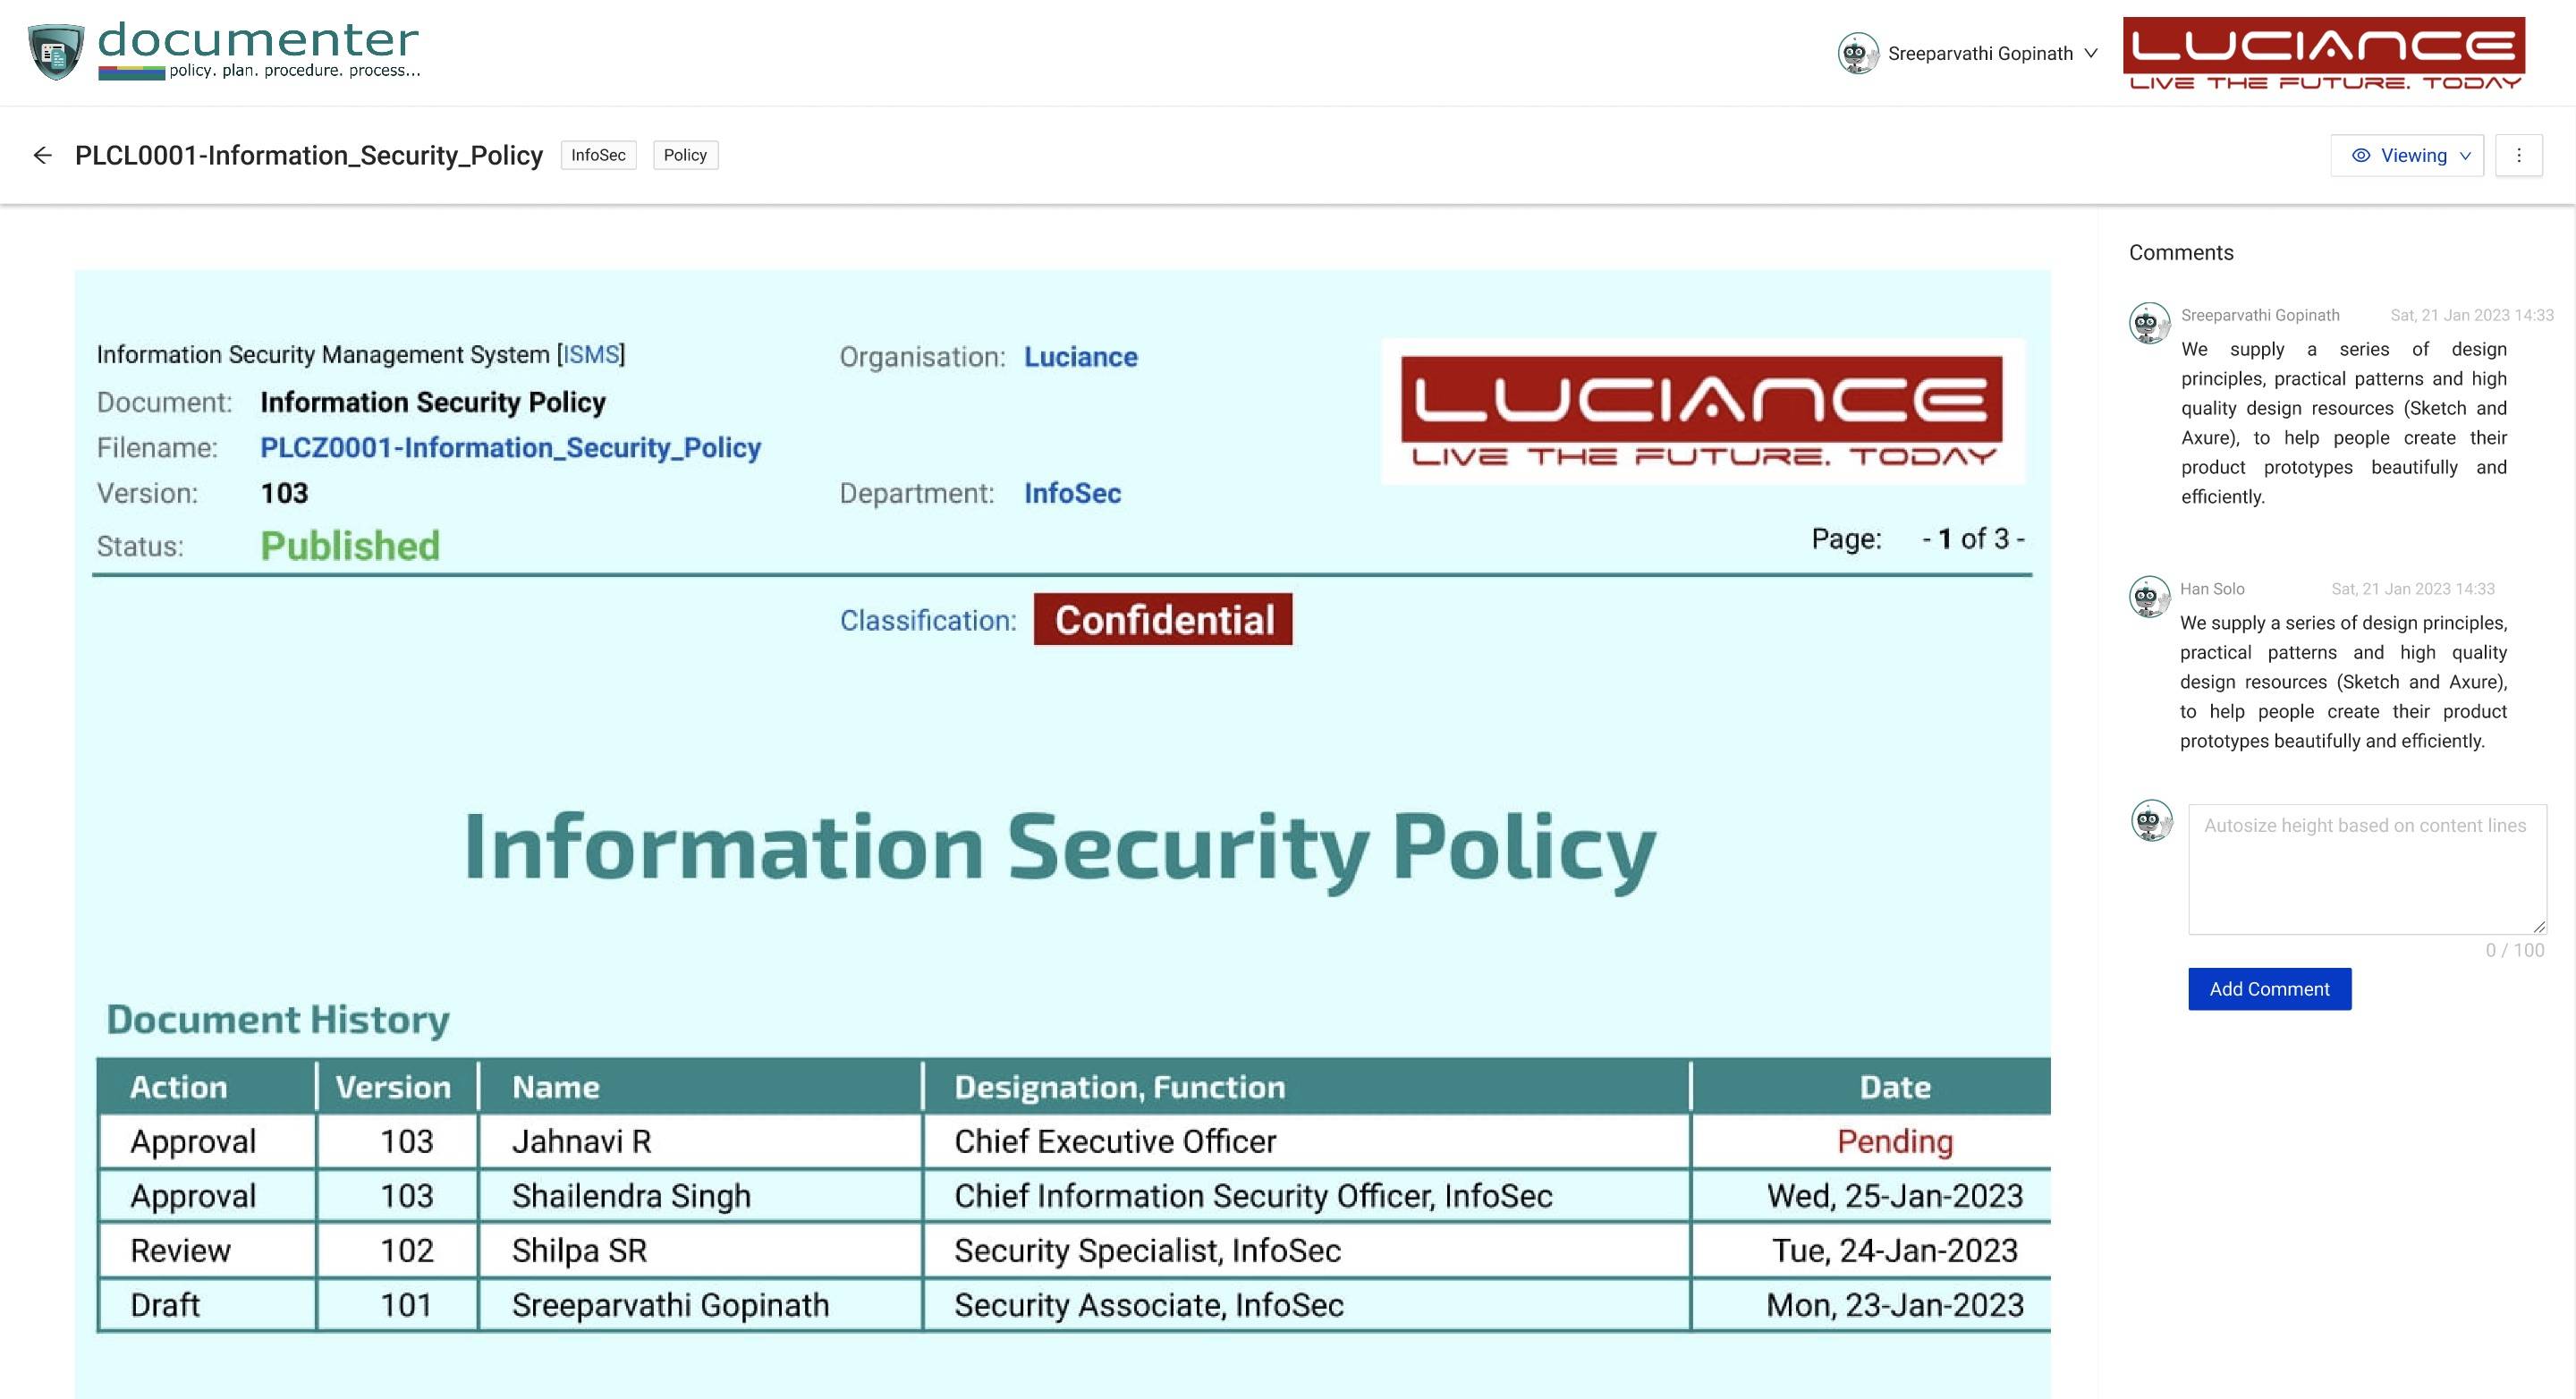The image size is (2576, 1399).
Task: Click the Luciance logo in the top header
Action: coord(2324,53)
